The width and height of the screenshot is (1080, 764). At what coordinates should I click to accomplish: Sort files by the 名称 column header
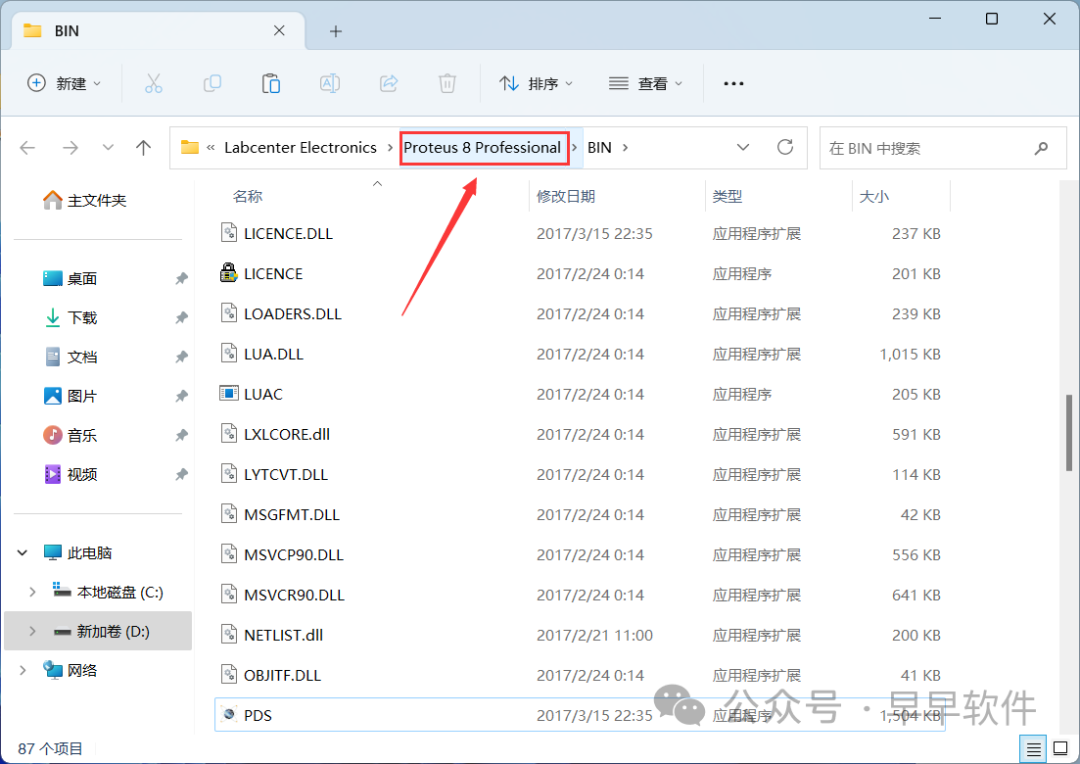tap(247, 196)
